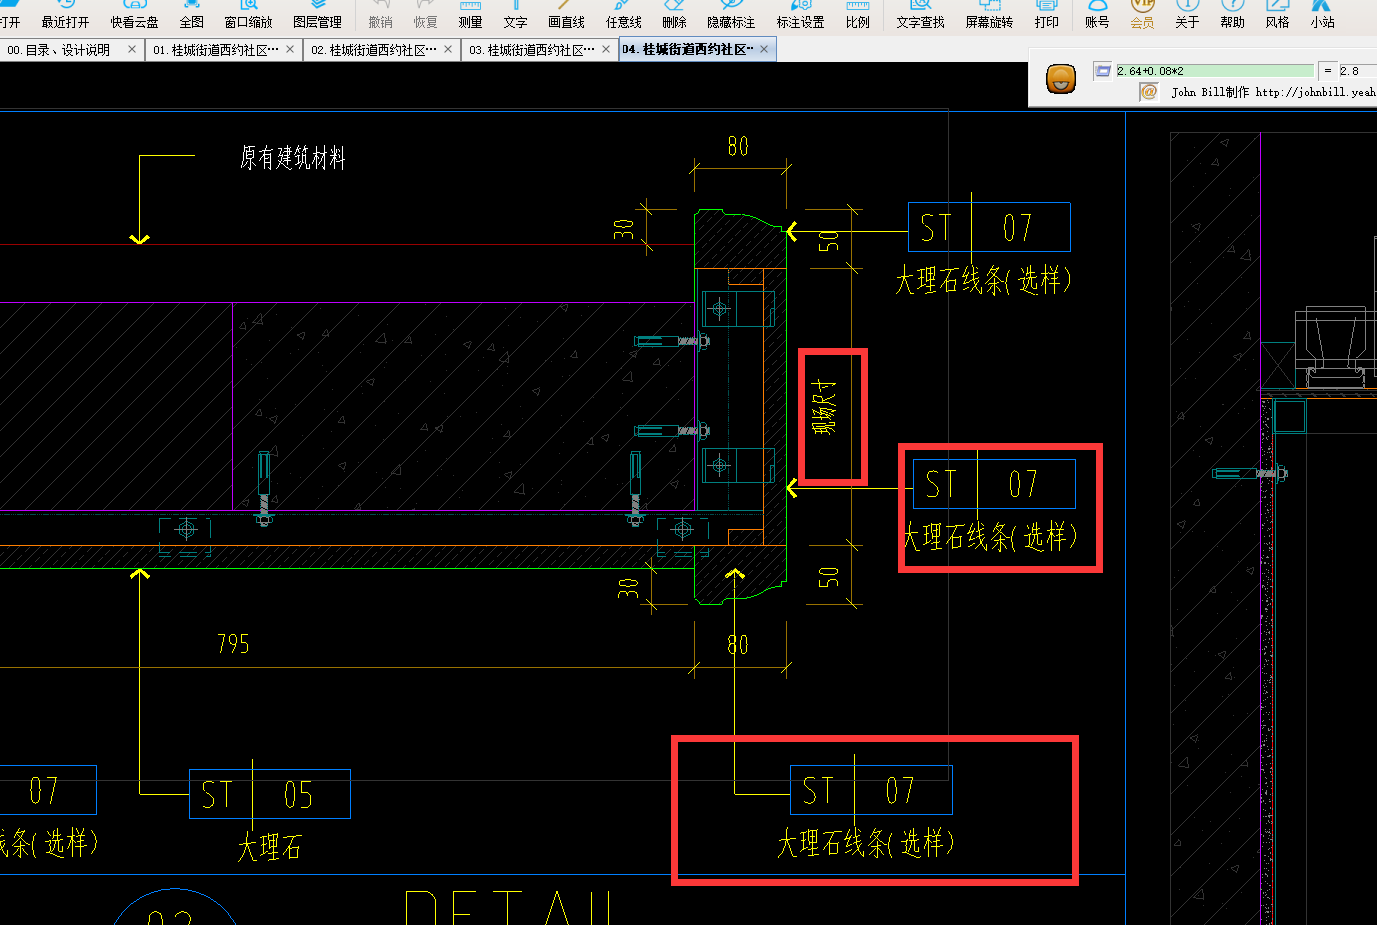Open the 比例 scale tool
Image resolution: width=1377 pixels, height=925 pixels.
857,15
